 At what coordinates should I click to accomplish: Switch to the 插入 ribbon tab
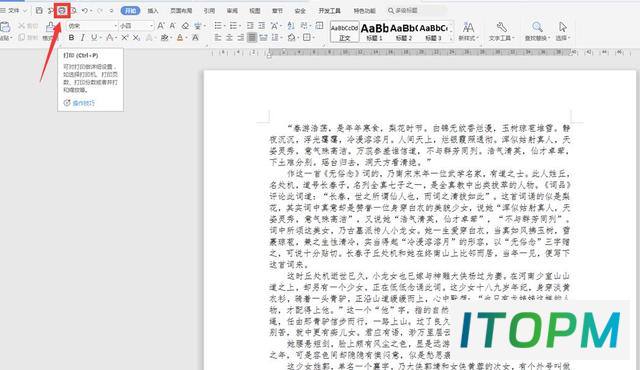[153, 11]
